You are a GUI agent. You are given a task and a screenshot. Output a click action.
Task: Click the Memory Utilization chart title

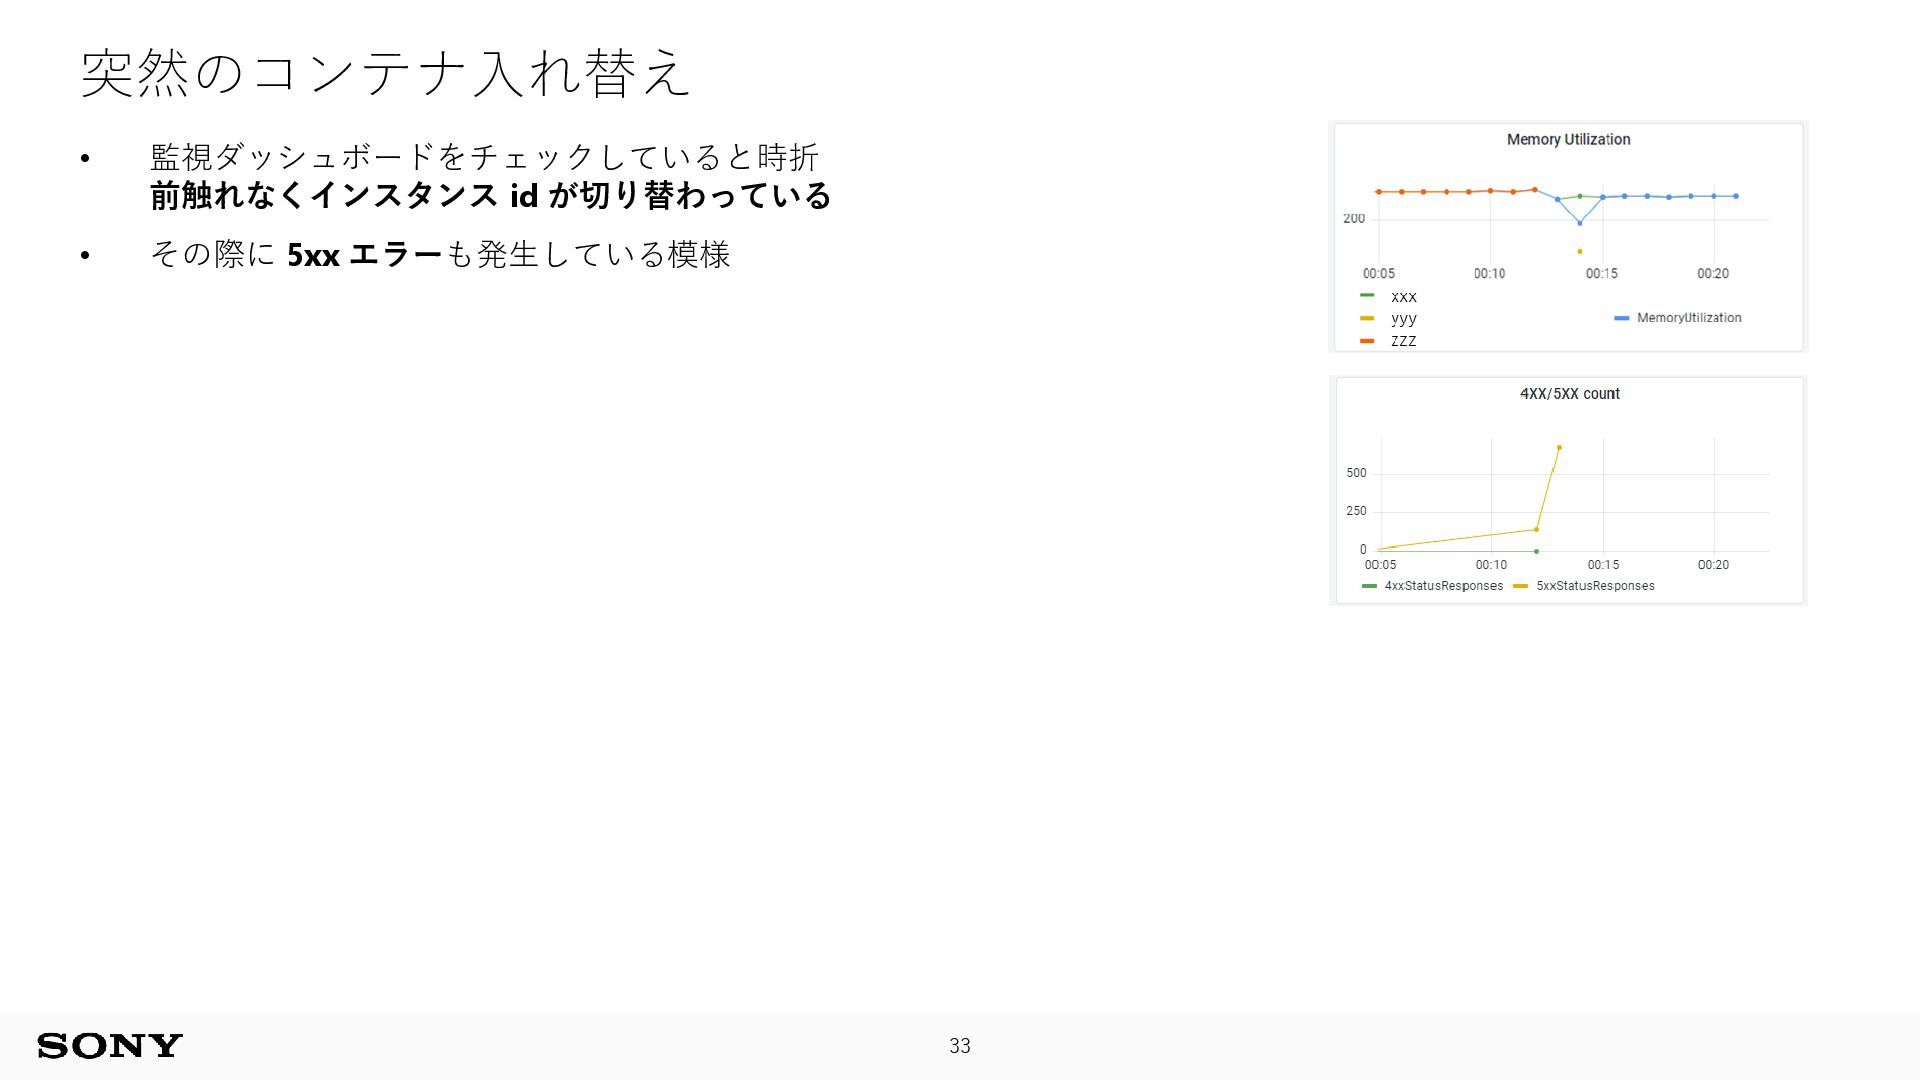[1568, 140]
